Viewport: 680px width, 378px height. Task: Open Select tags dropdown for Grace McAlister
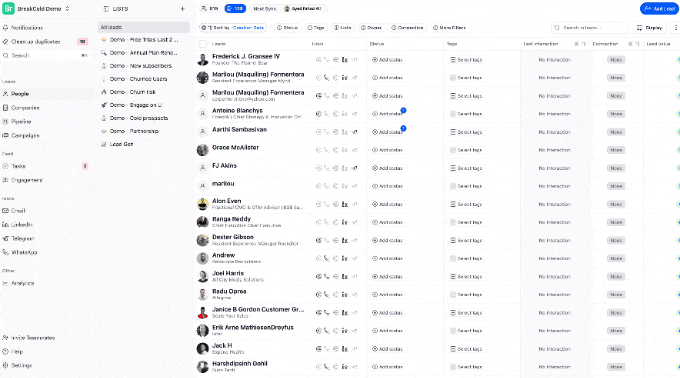tap(466, 150)
